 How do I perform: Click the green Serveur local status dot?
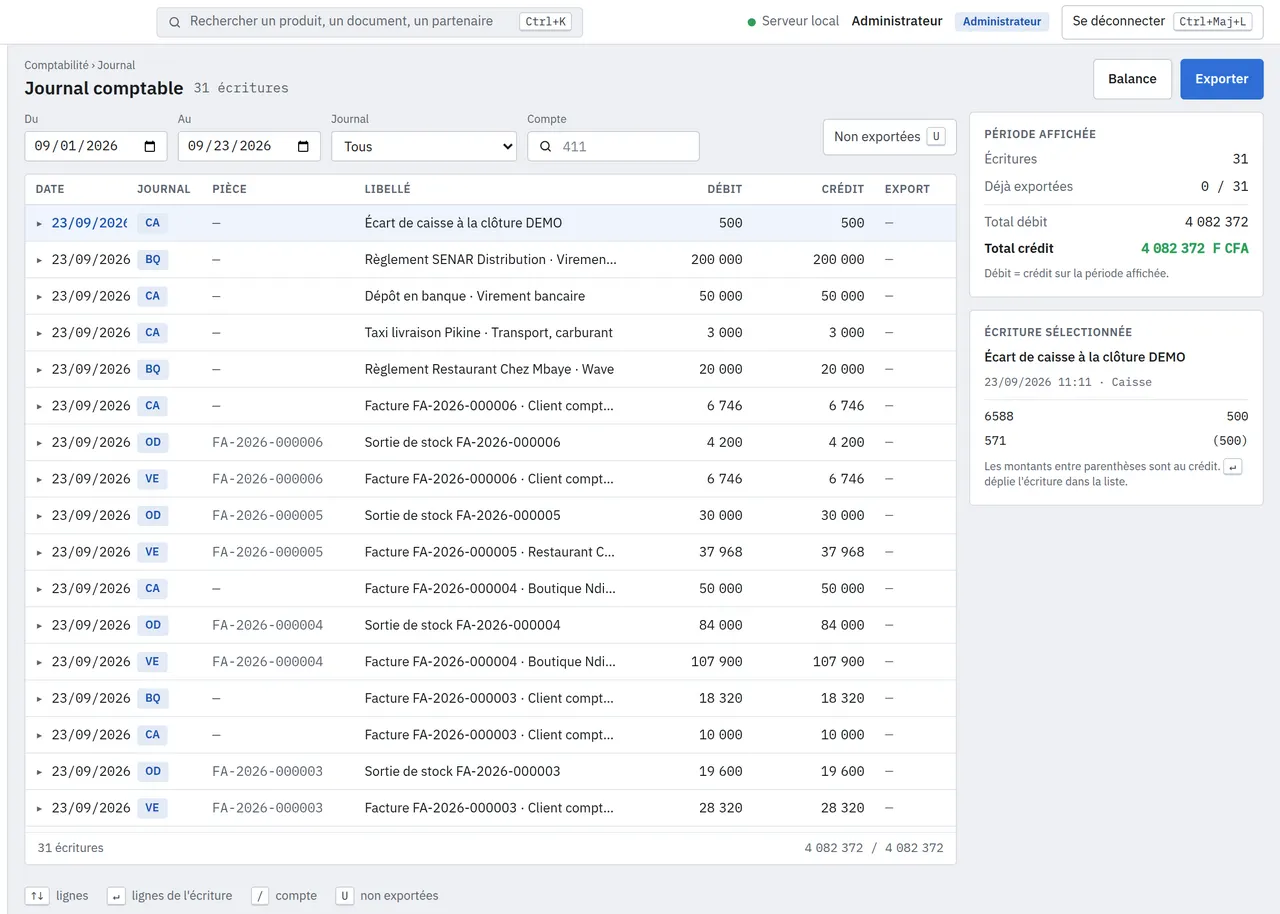coord(752,22)
